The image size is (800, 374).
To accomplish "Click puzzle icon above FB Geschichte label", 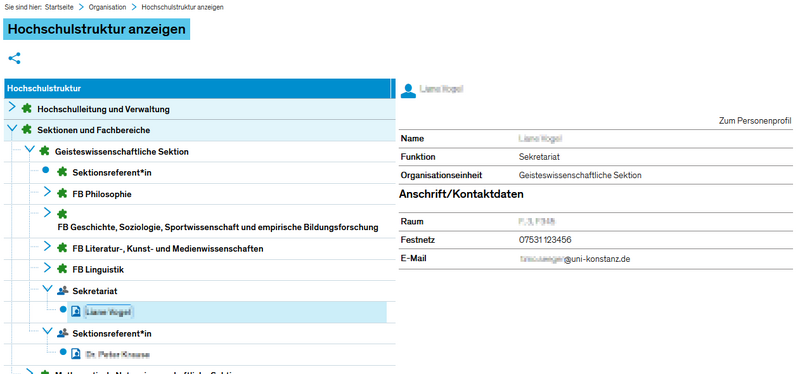I will point(62,214).
